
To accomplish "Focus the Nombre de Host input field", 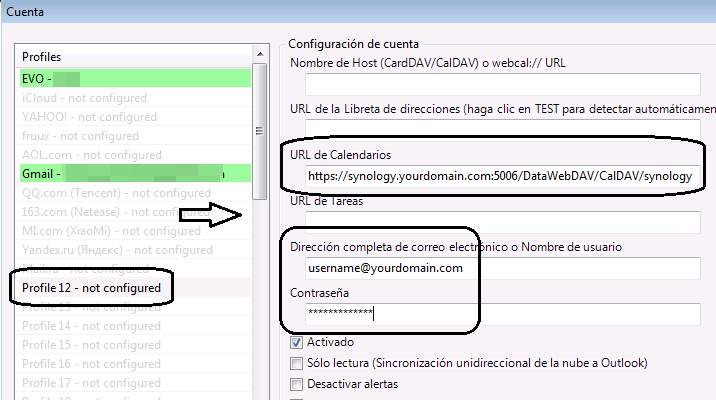I will (x=503, y=84).
